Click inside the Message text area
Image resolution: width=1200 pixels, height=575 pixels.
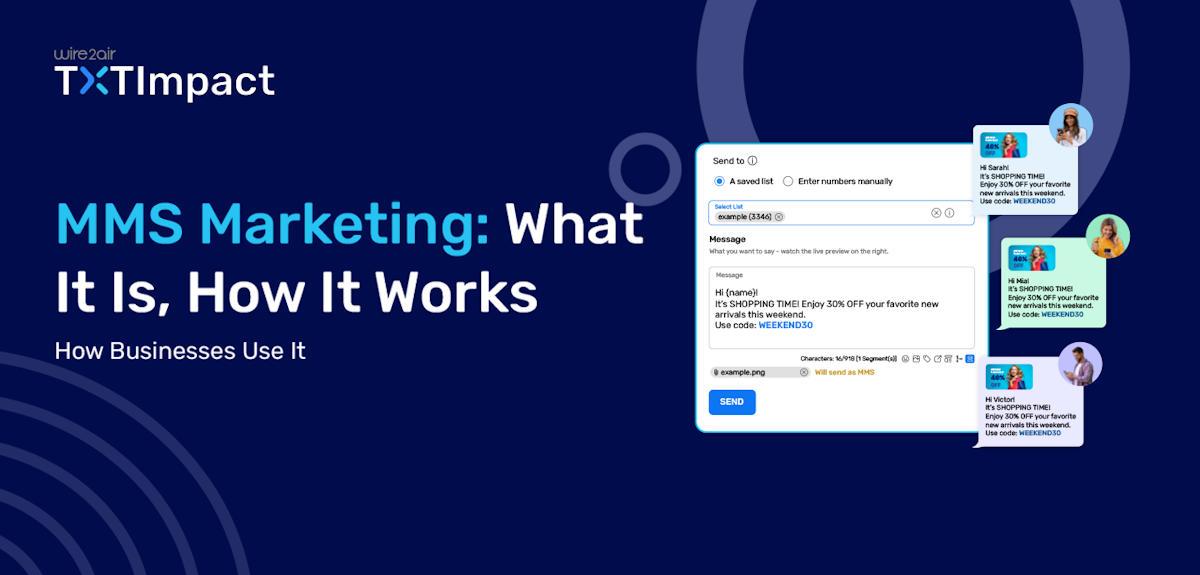pyautogui.click(x=841, y=307)
